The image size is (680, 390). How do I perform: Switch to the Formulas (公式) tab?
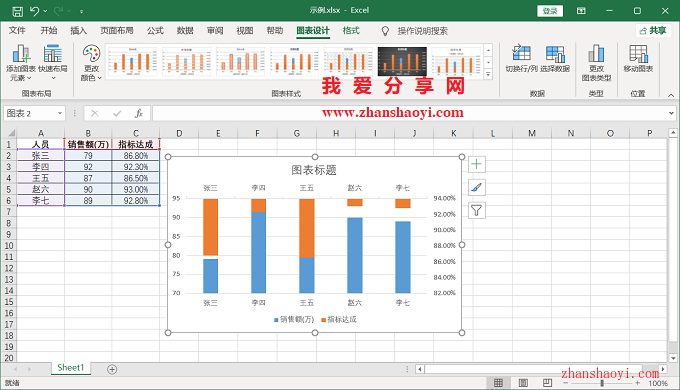coord(155,30)
